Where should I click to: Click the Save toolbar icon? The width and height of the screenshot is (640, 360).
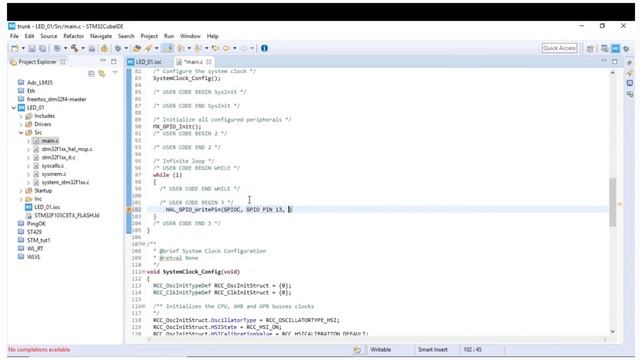[32, 48]
